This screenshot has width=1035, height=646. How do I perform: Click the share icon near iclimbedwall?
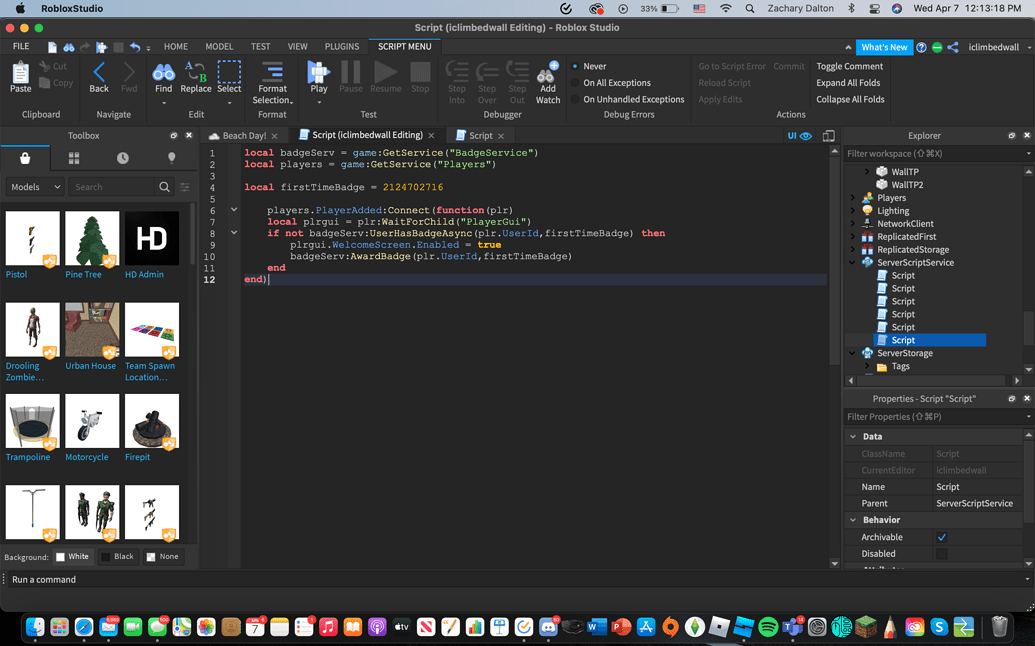point(952,47)
